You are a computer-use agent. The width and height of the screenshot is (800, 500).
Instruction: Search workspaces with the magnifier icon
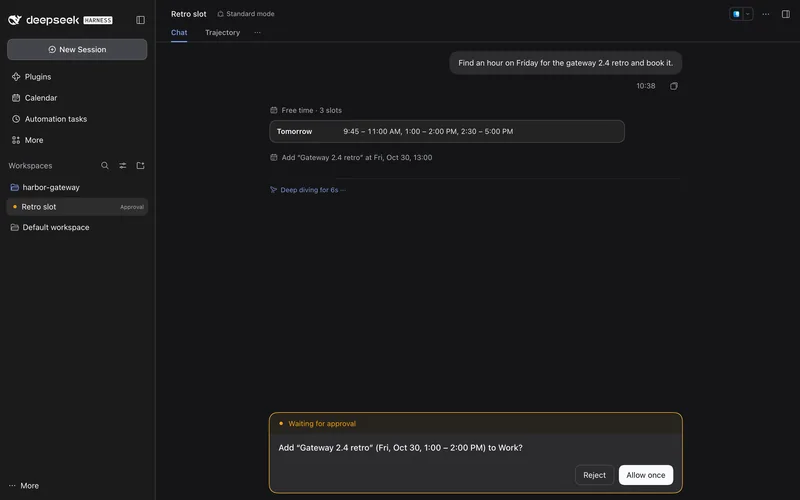[105, 166]
